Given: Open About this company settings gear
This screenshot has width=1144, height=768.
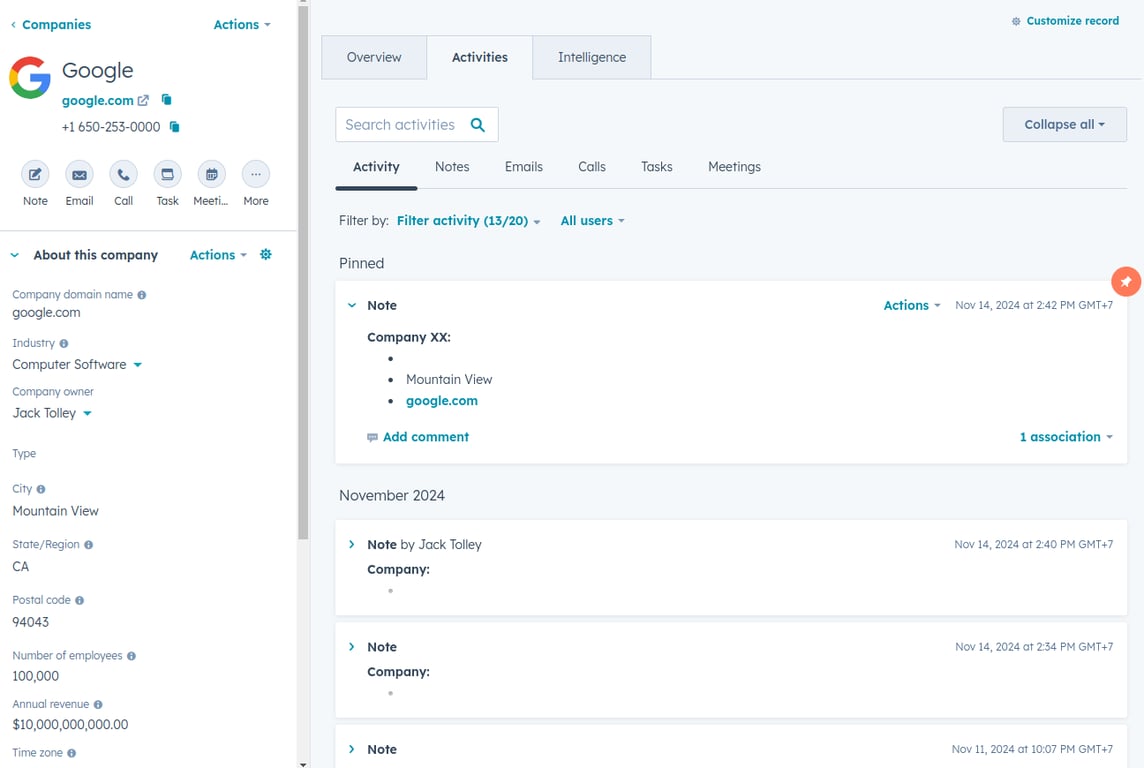Looking at the screenshot, I should (266, 255).
